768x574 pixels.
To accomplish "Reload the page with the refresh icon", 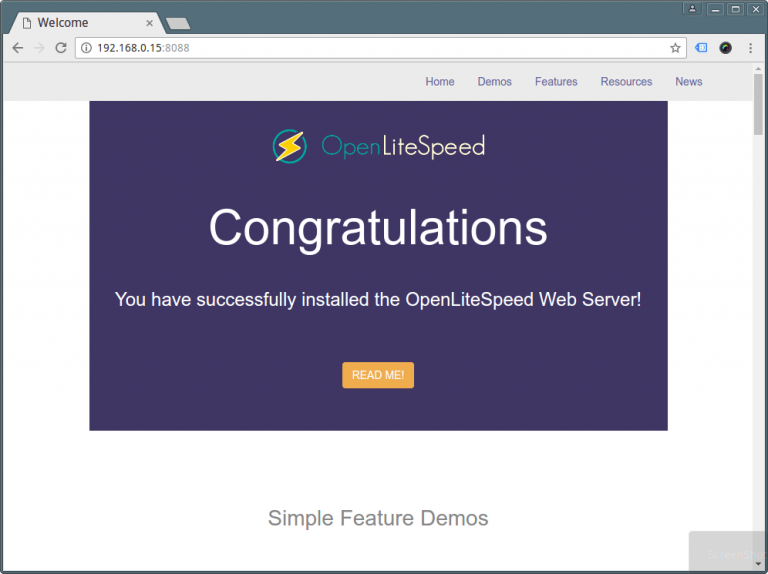I will point(61,48).
